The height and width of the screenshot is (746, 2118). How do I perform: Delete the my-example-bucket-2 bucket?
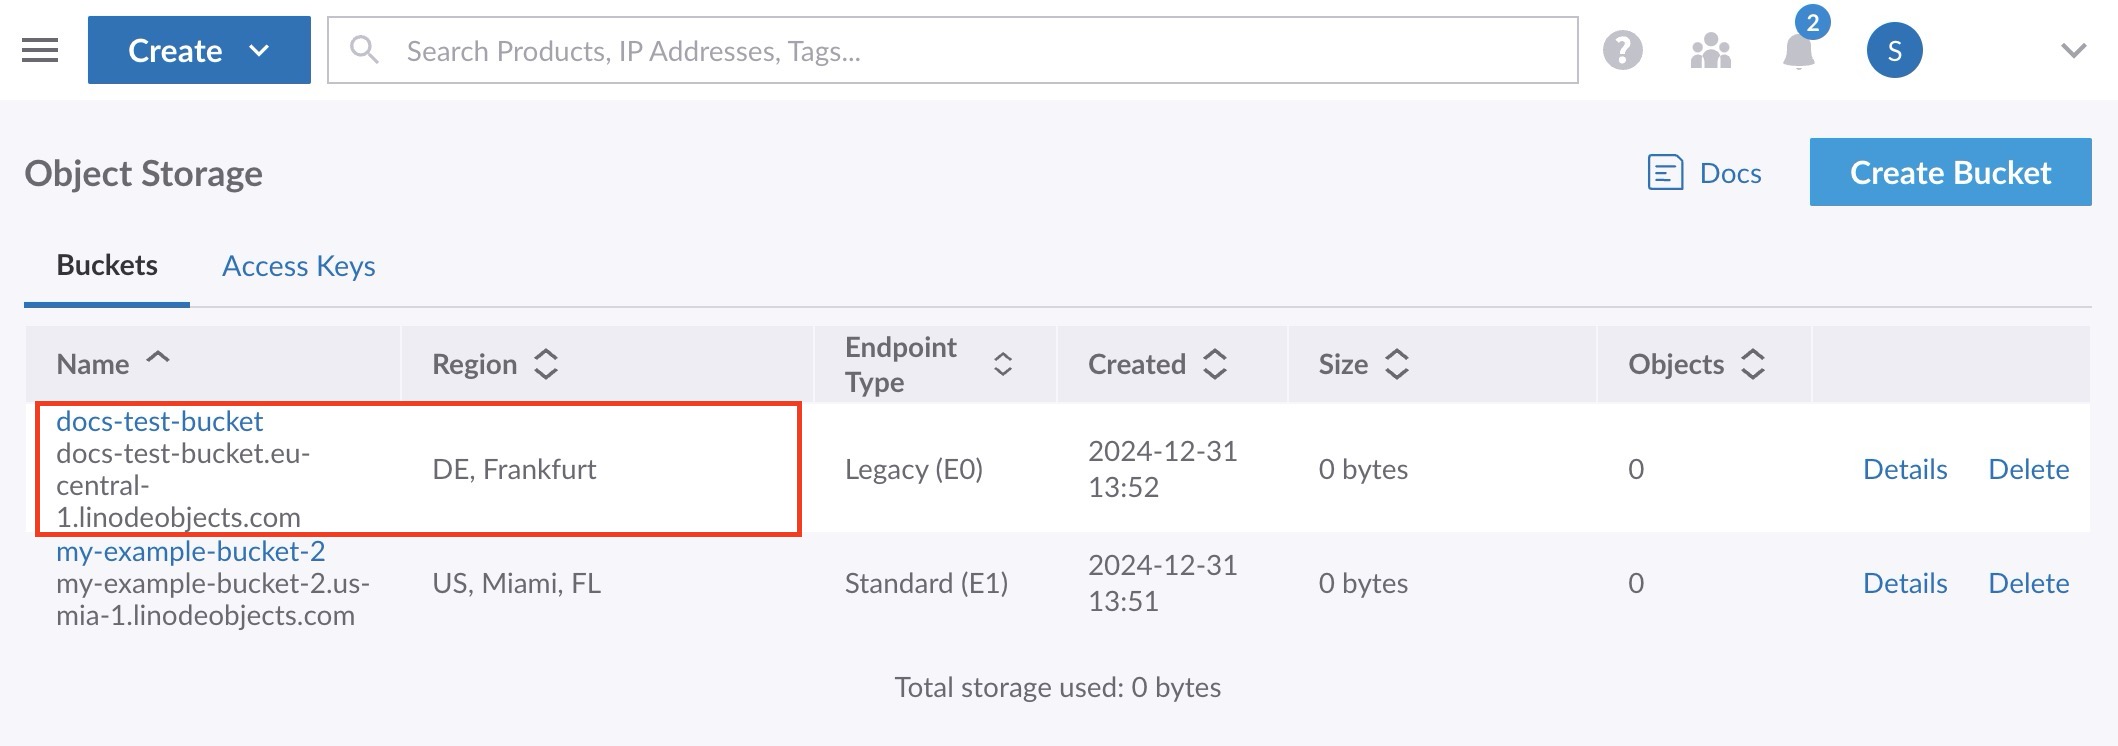pos(2028,583)
